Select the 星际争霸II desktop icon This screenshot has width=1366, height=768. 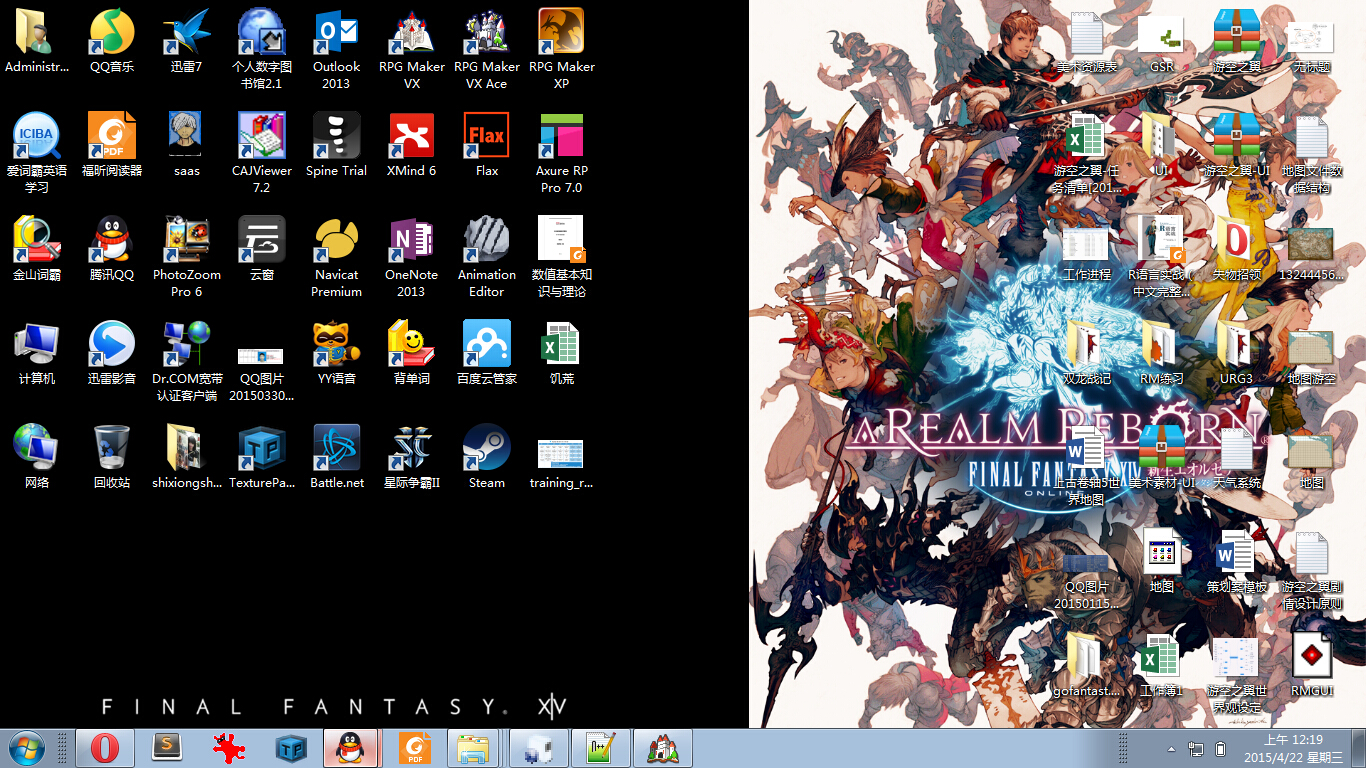[412, 458]
